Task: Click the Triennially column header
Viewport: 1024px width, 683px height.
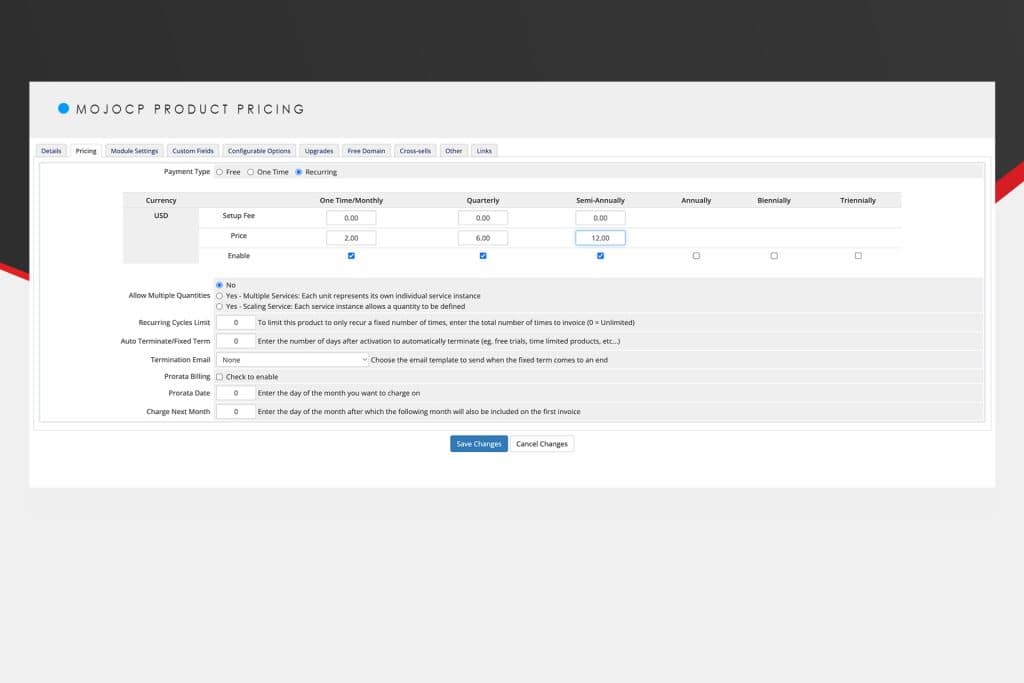Action: point(858,200)
